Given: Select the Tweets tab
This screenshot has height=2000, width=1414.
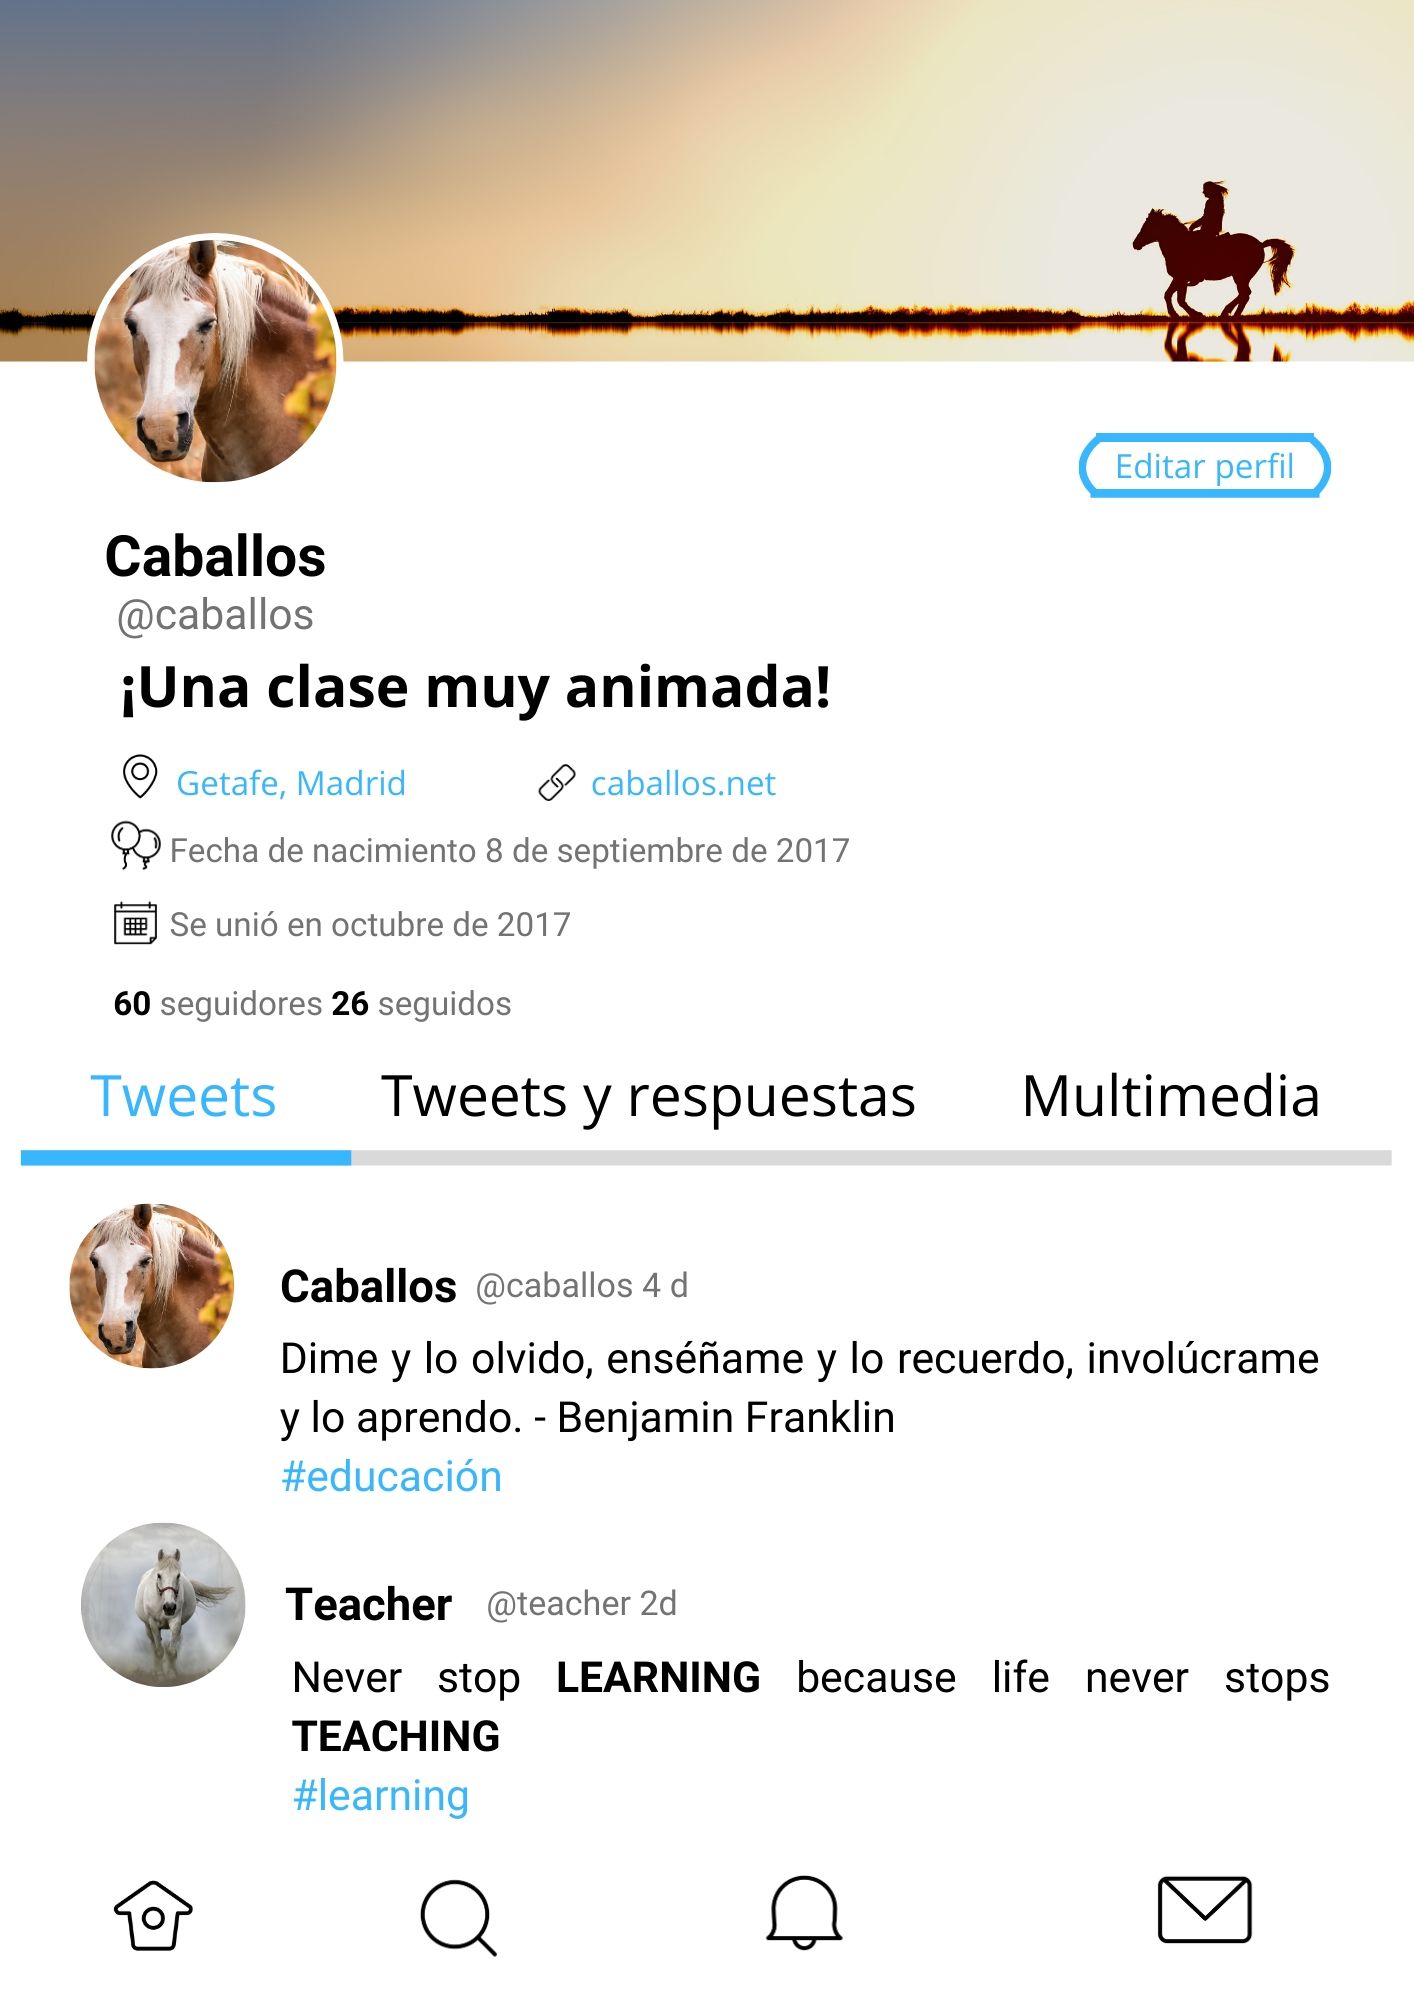Looking at the screenshot, I should [x=183, y=1097].
